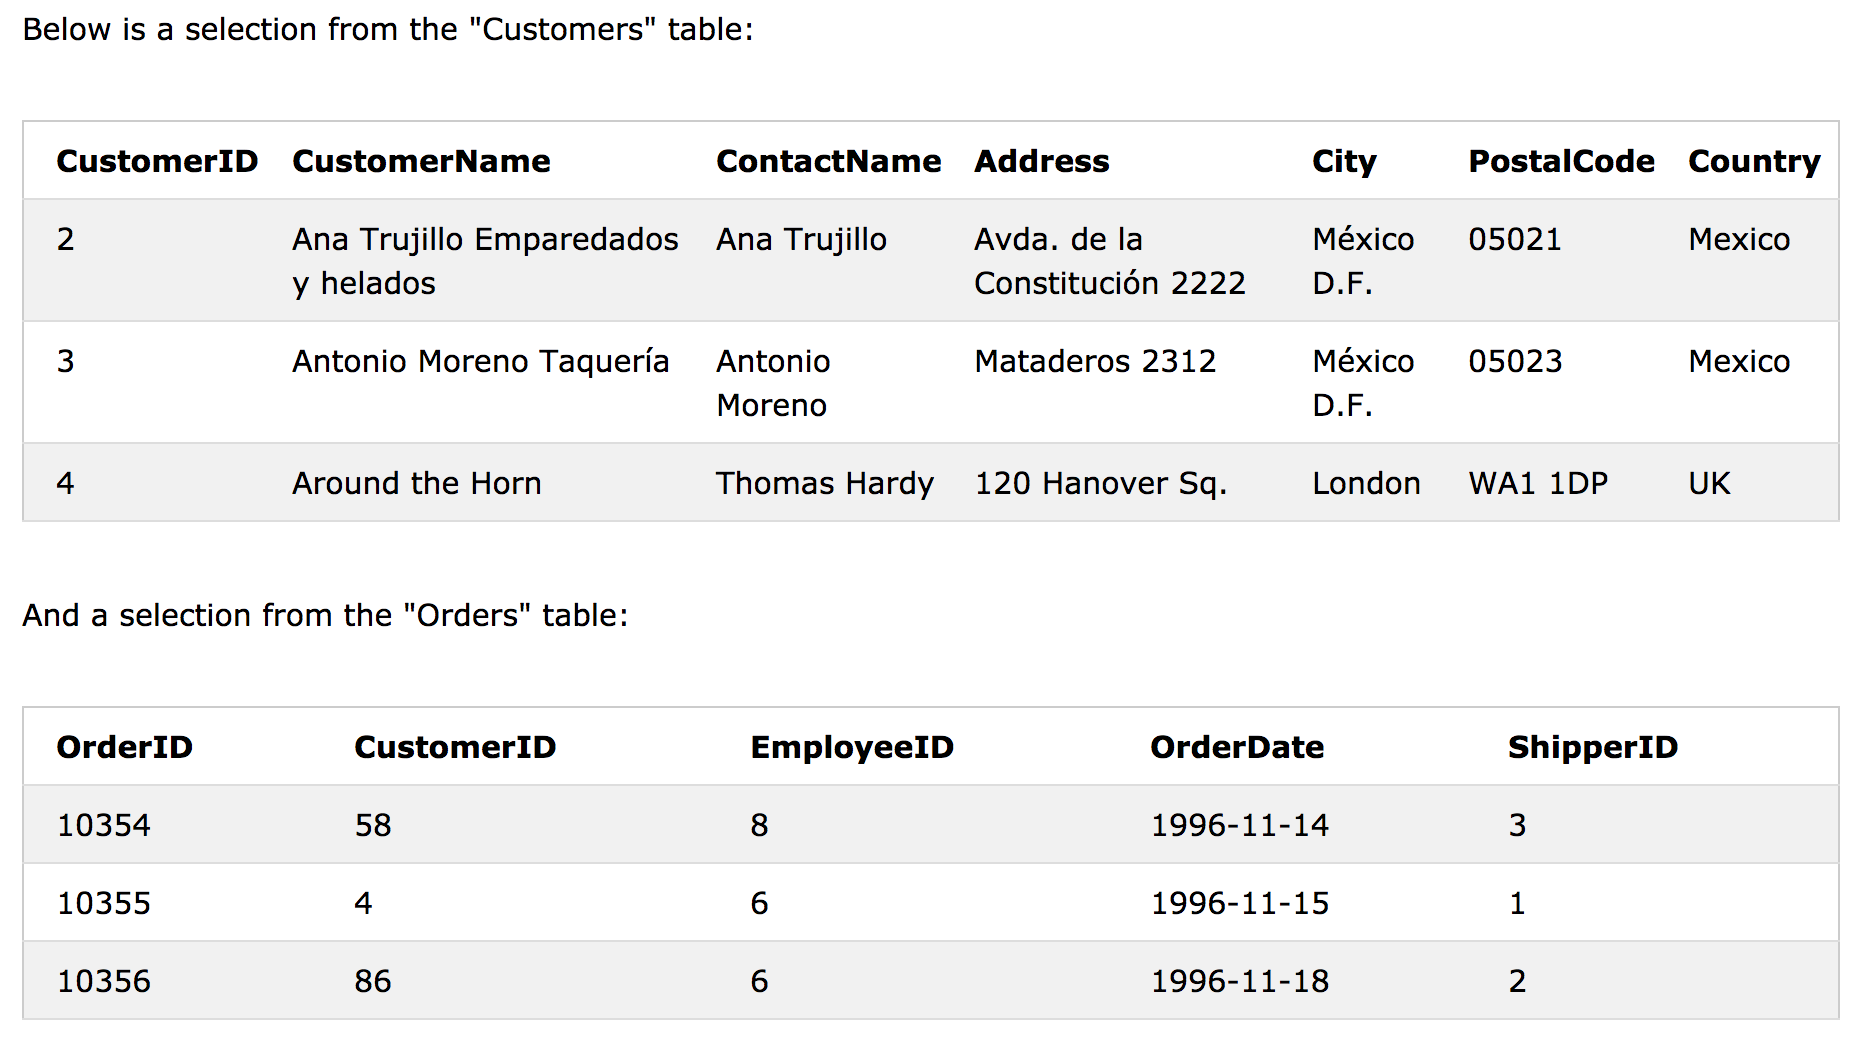The image size is (1858, 1050).
Task: Click the OrderDate column header
Action: point(1237,747)
